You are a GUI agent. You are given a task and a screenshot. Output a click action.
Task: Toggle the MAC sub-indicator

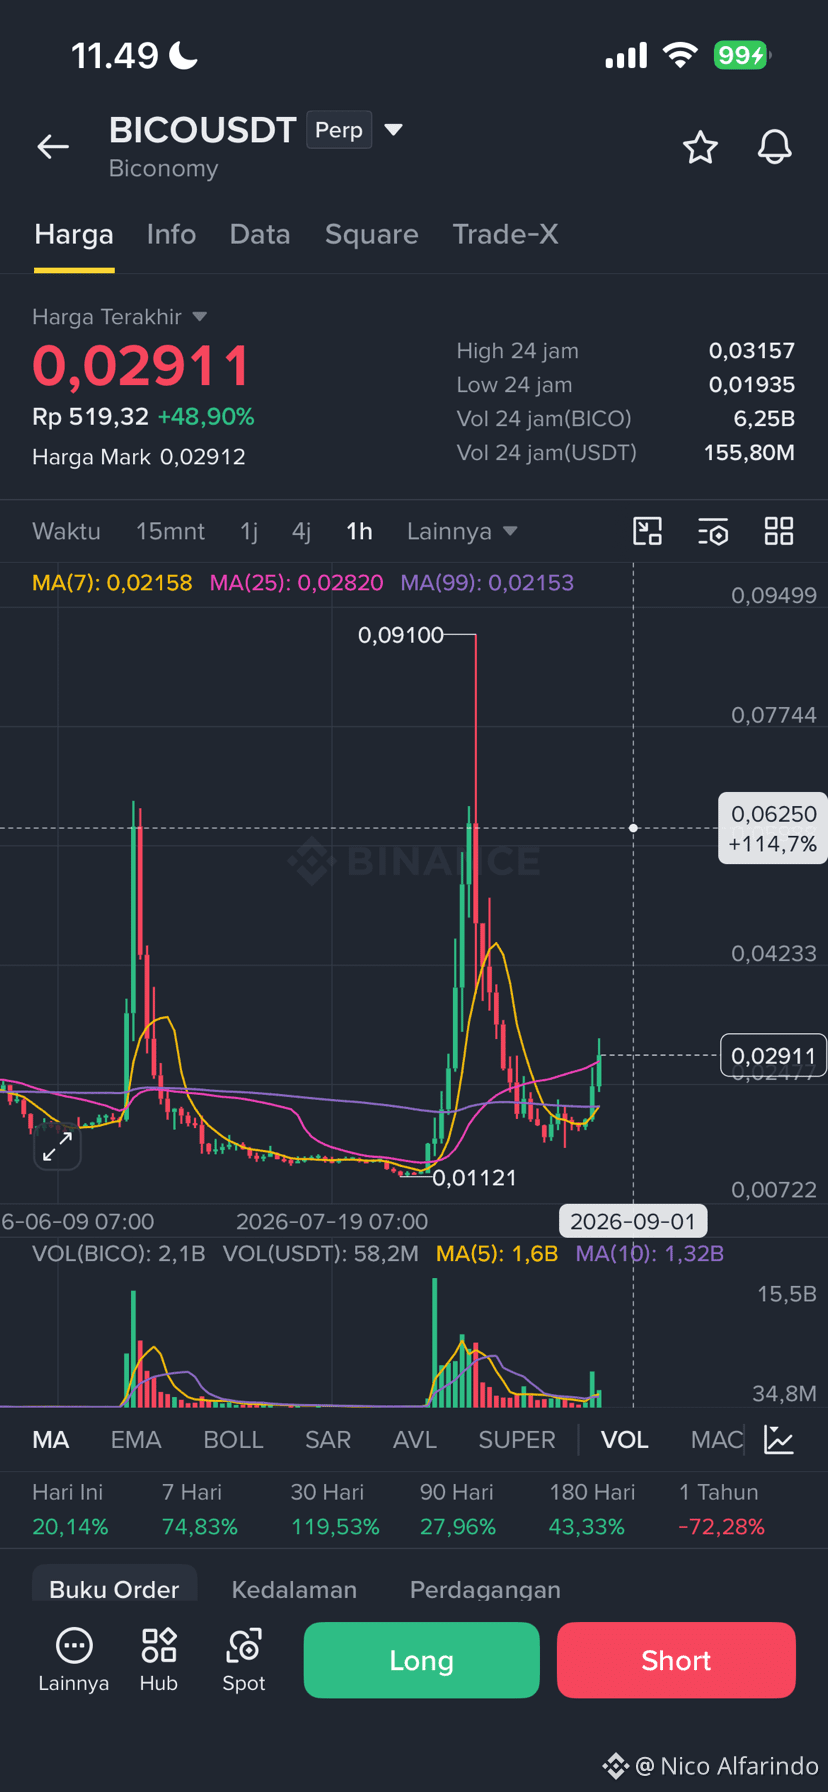tap(717, 1440)
